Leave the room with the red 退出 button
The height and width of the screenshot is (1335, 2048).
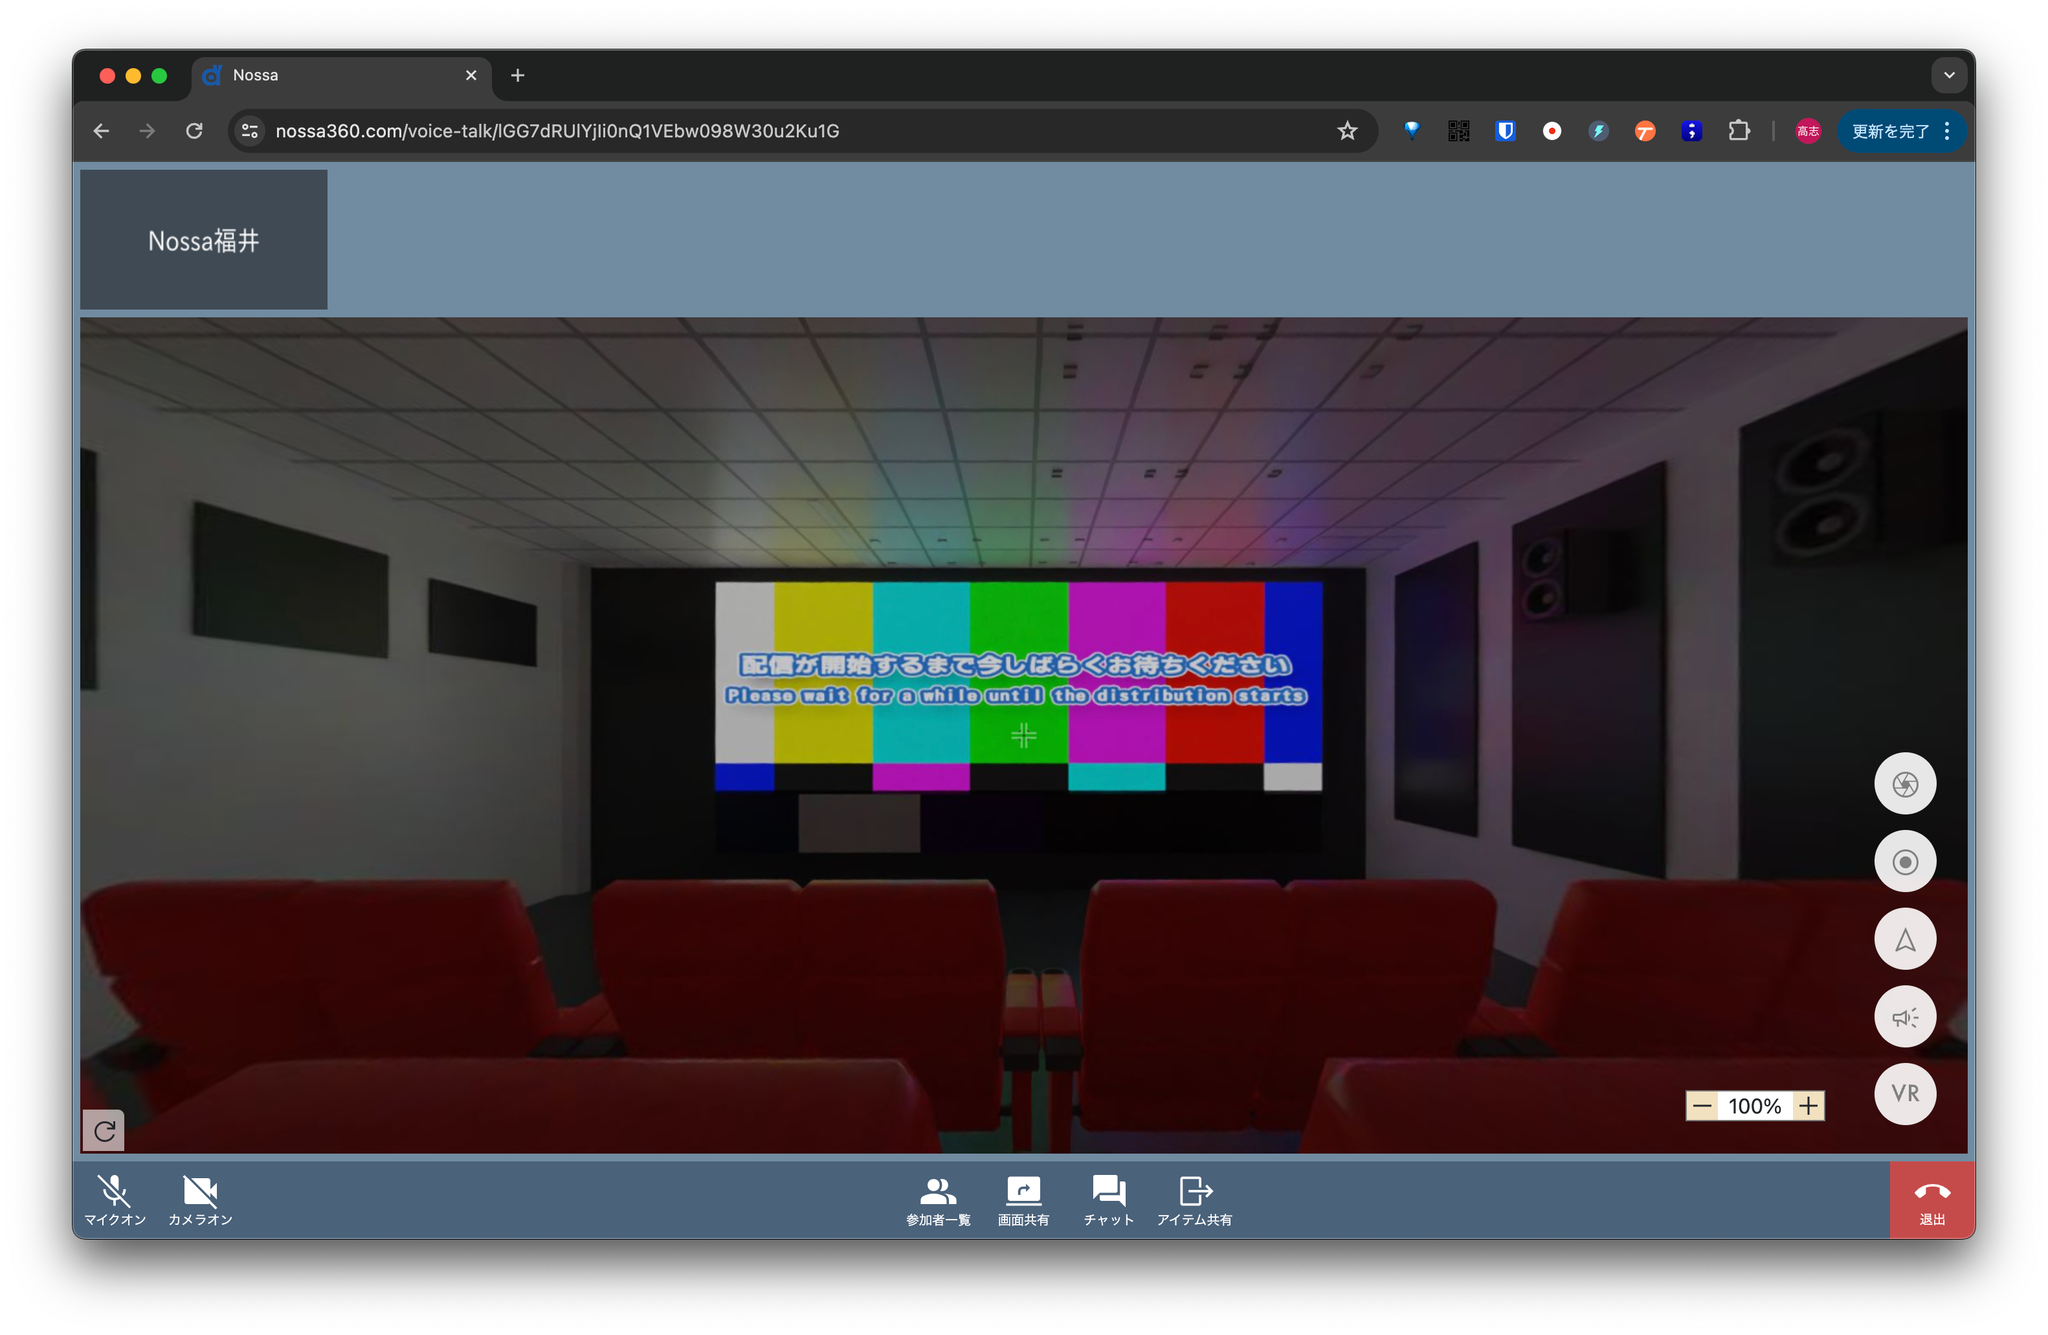click(x=1931, y=1199)
